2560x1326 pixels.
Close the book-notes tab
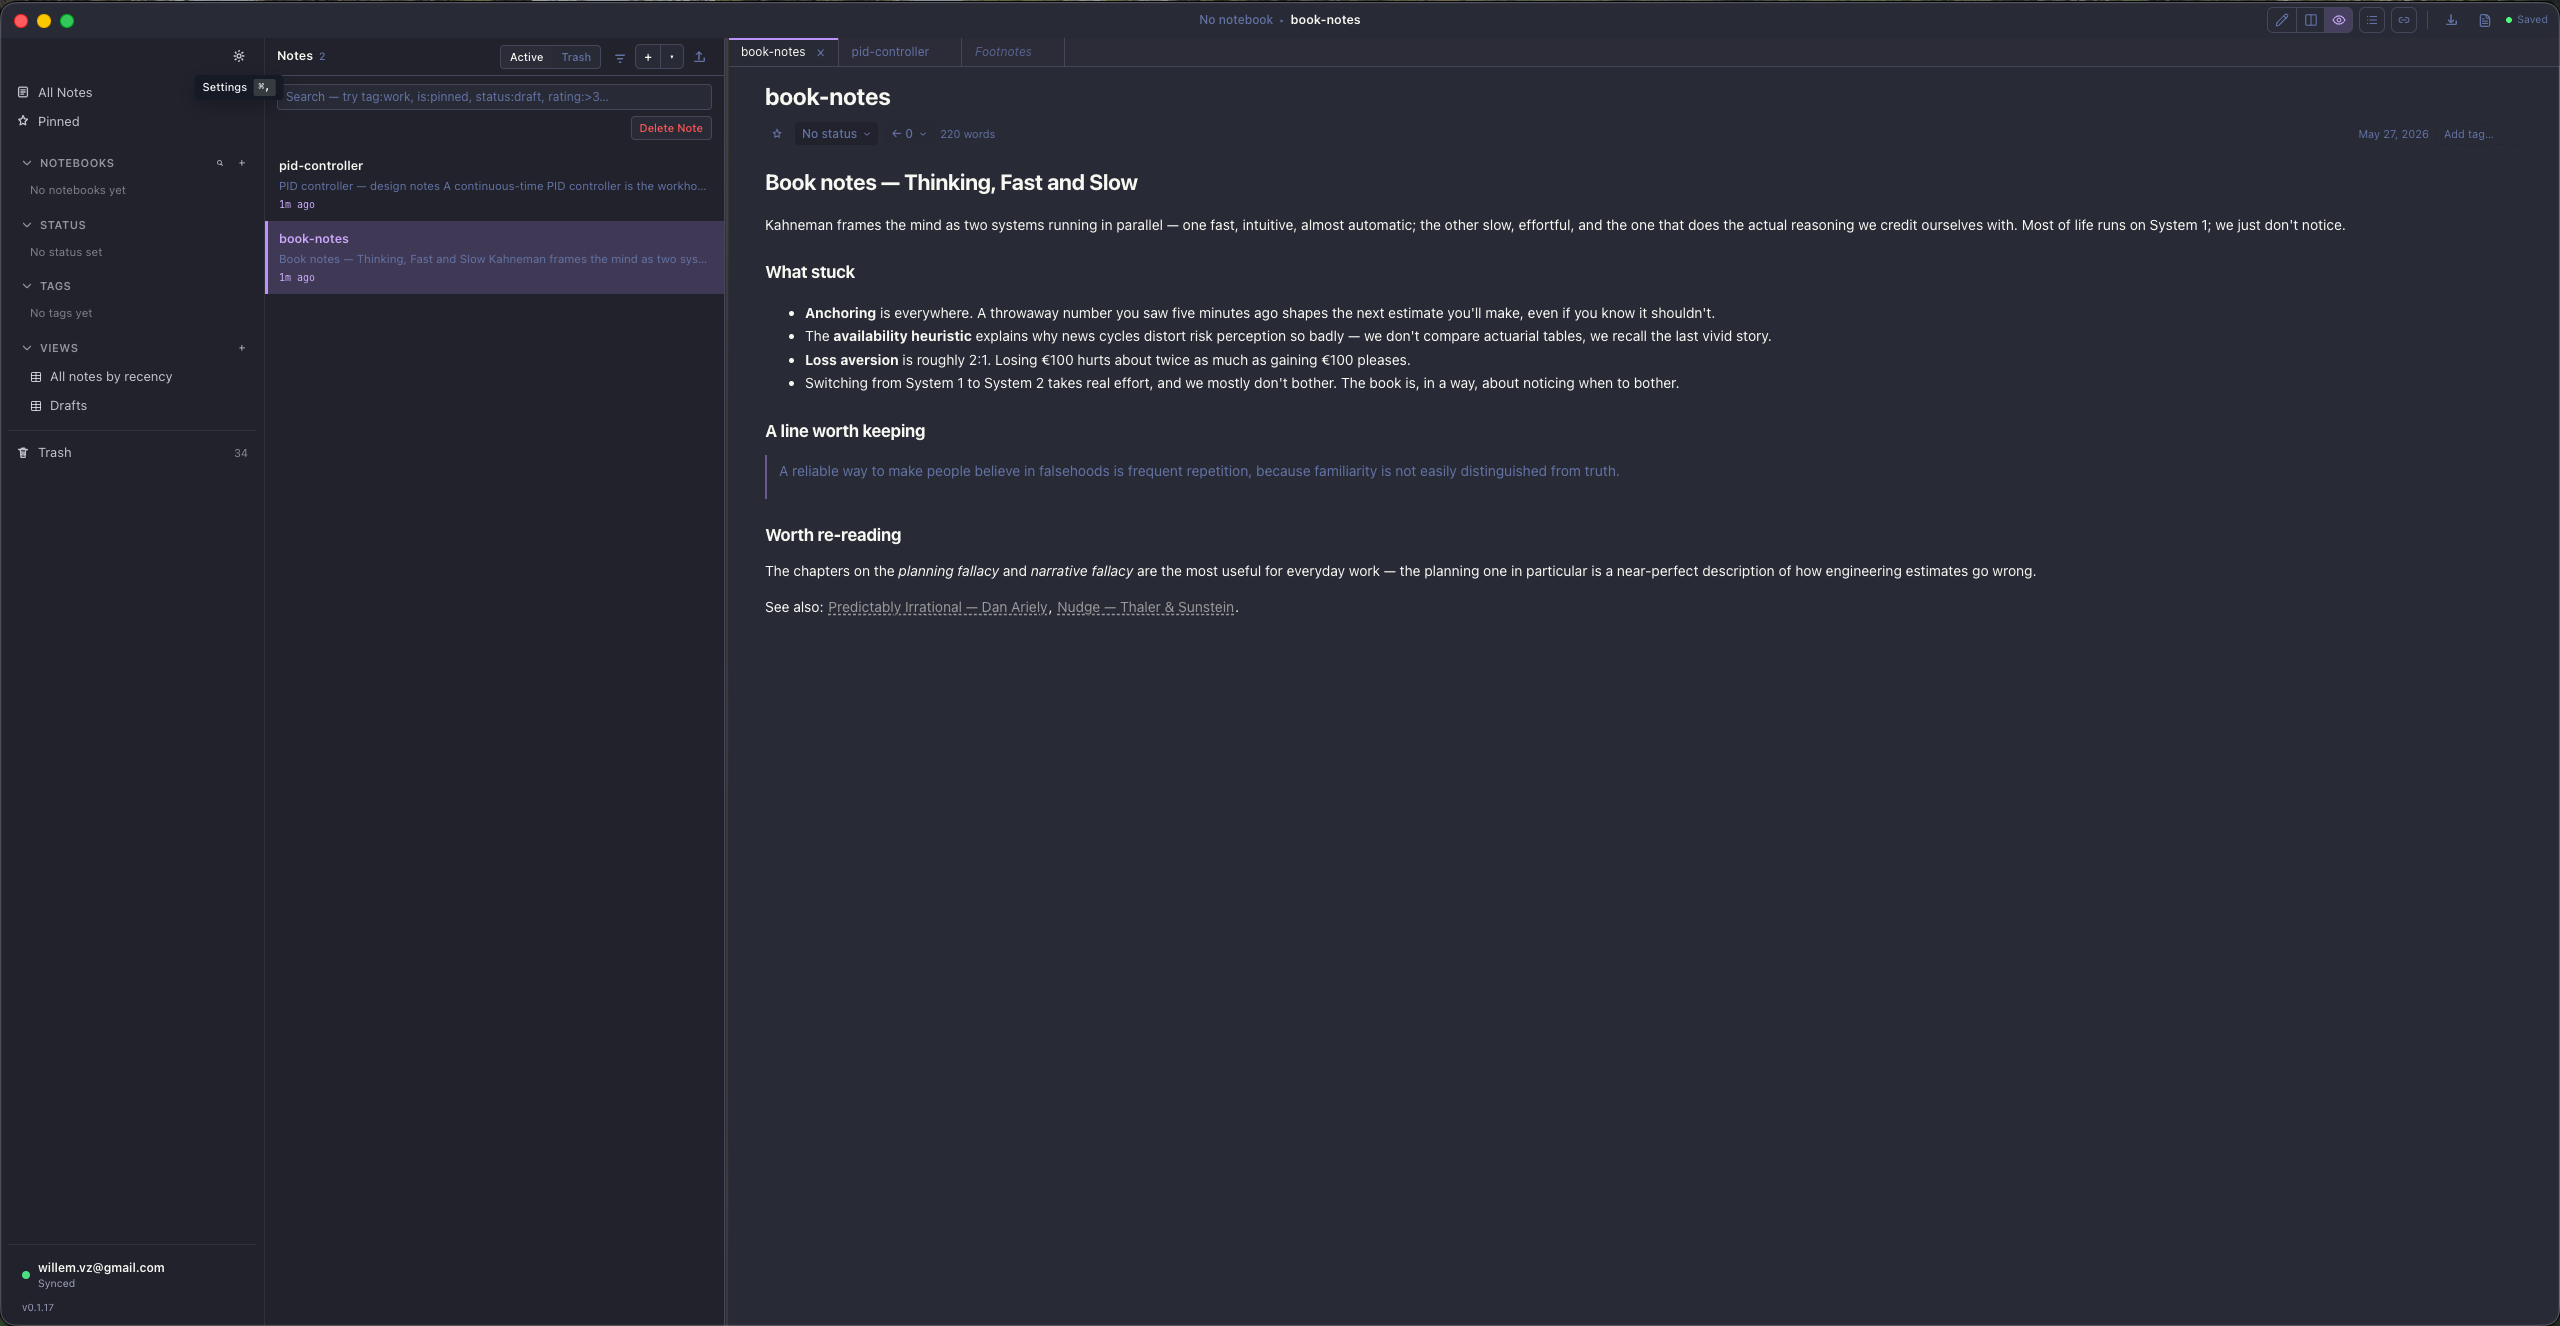tap(821, 53)
